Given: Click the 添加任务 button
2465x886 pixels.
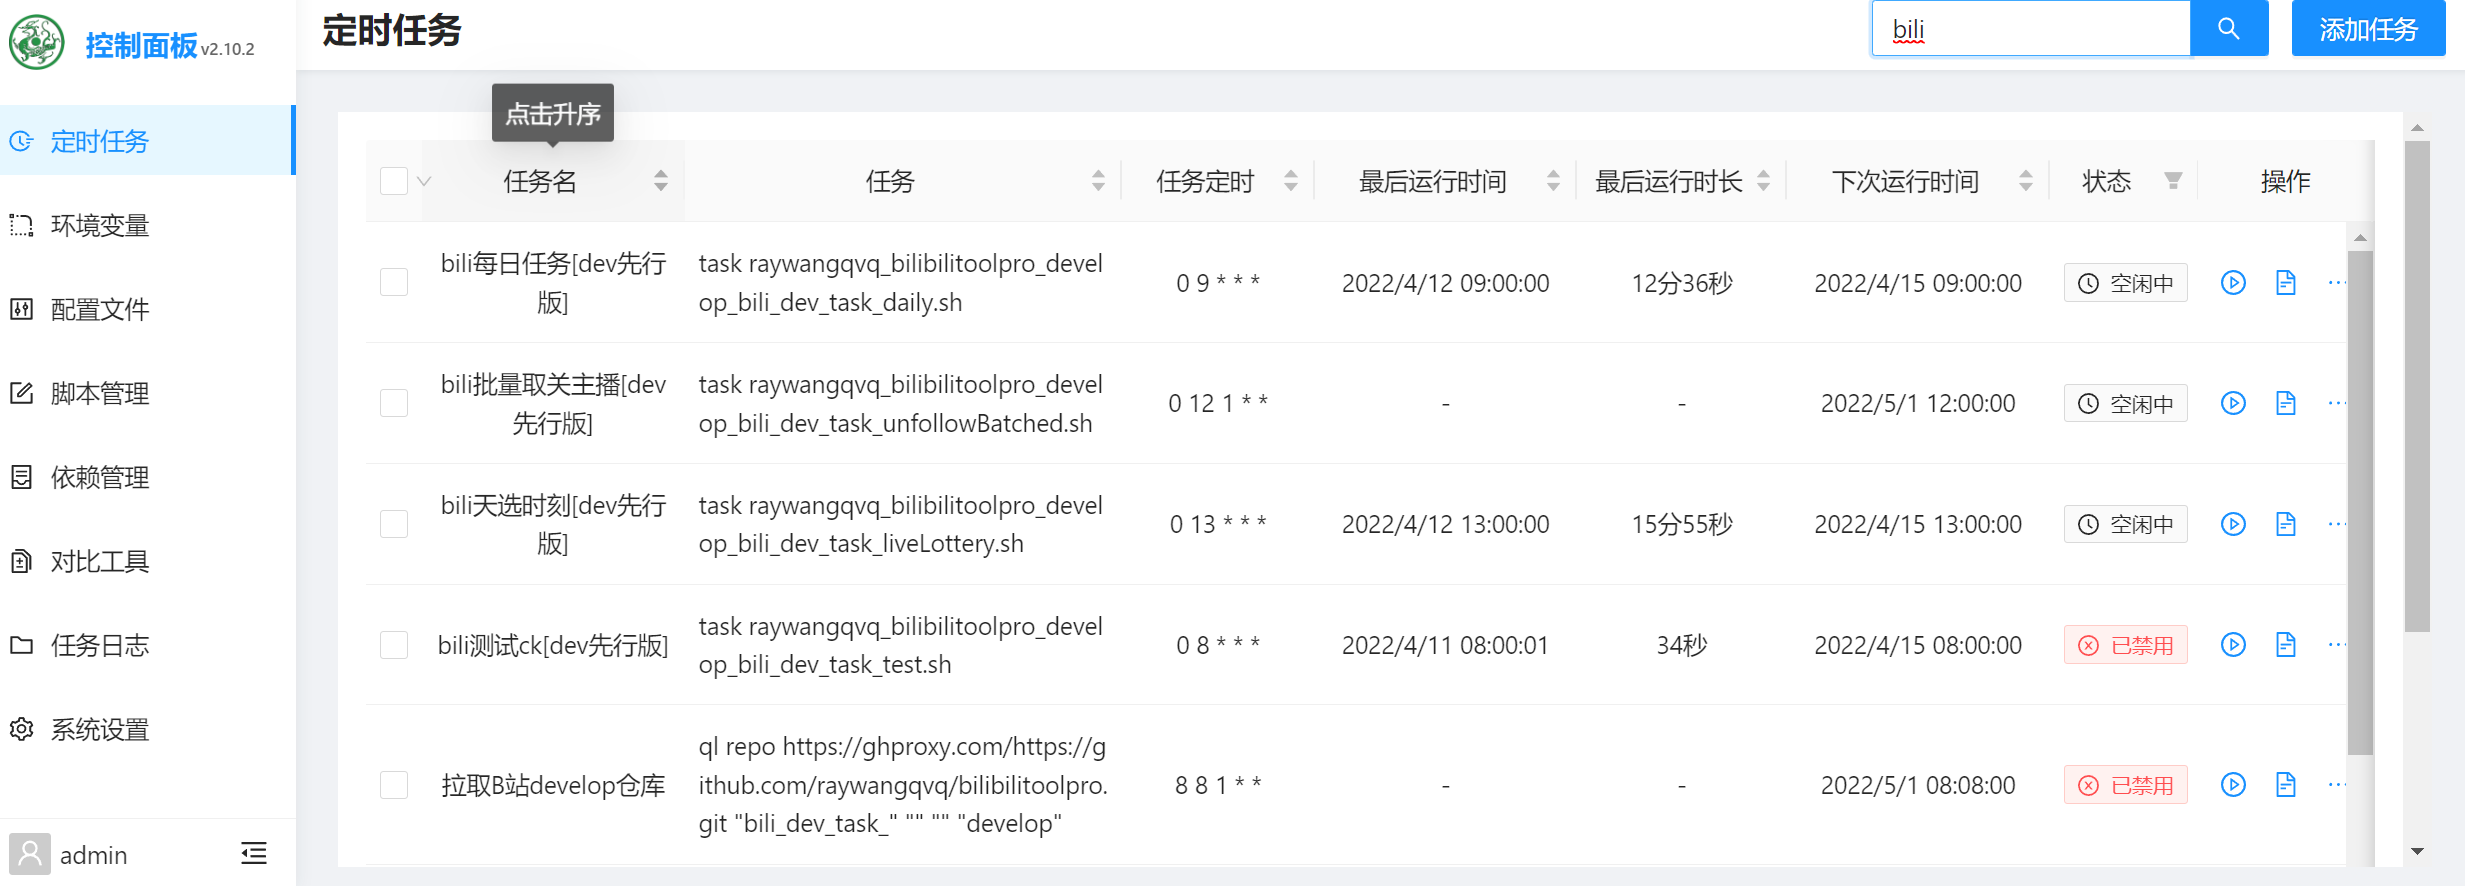Looking at the screenshot, I should (x=2367, y=29).
